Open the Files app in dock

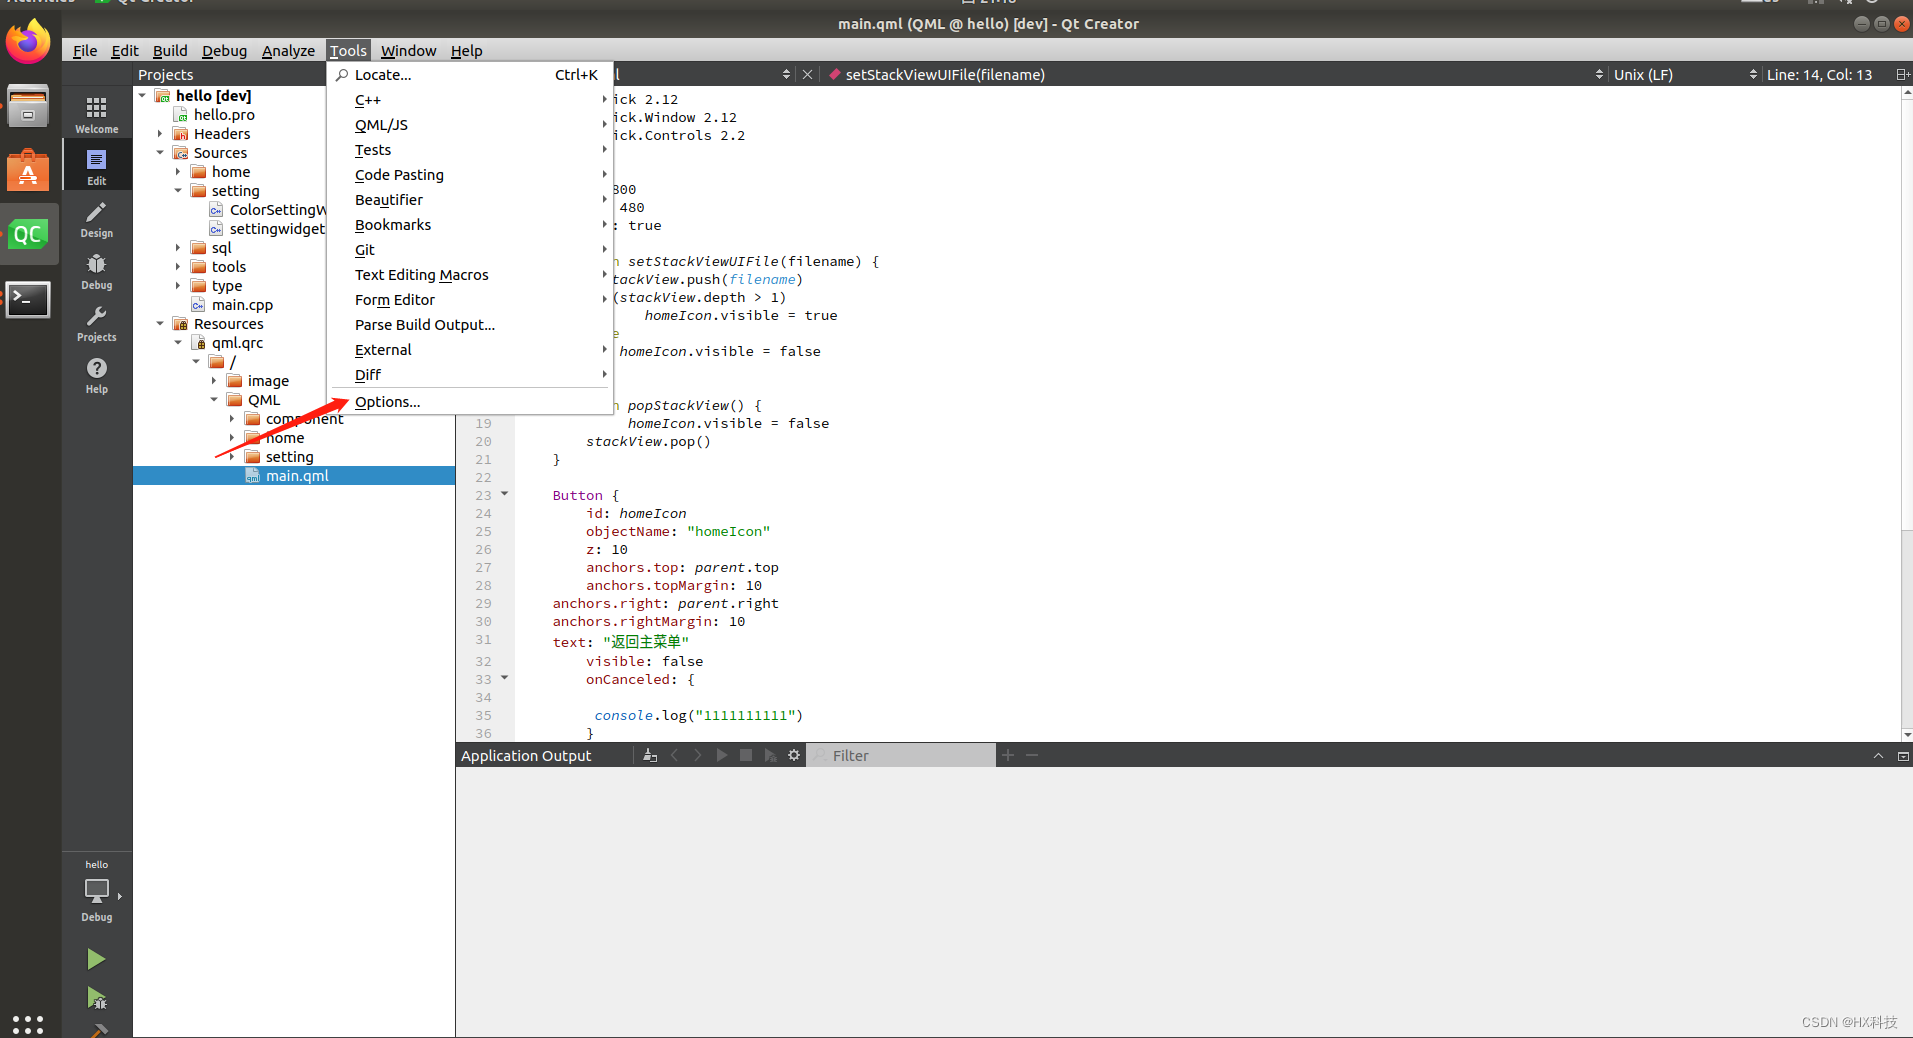28,106
